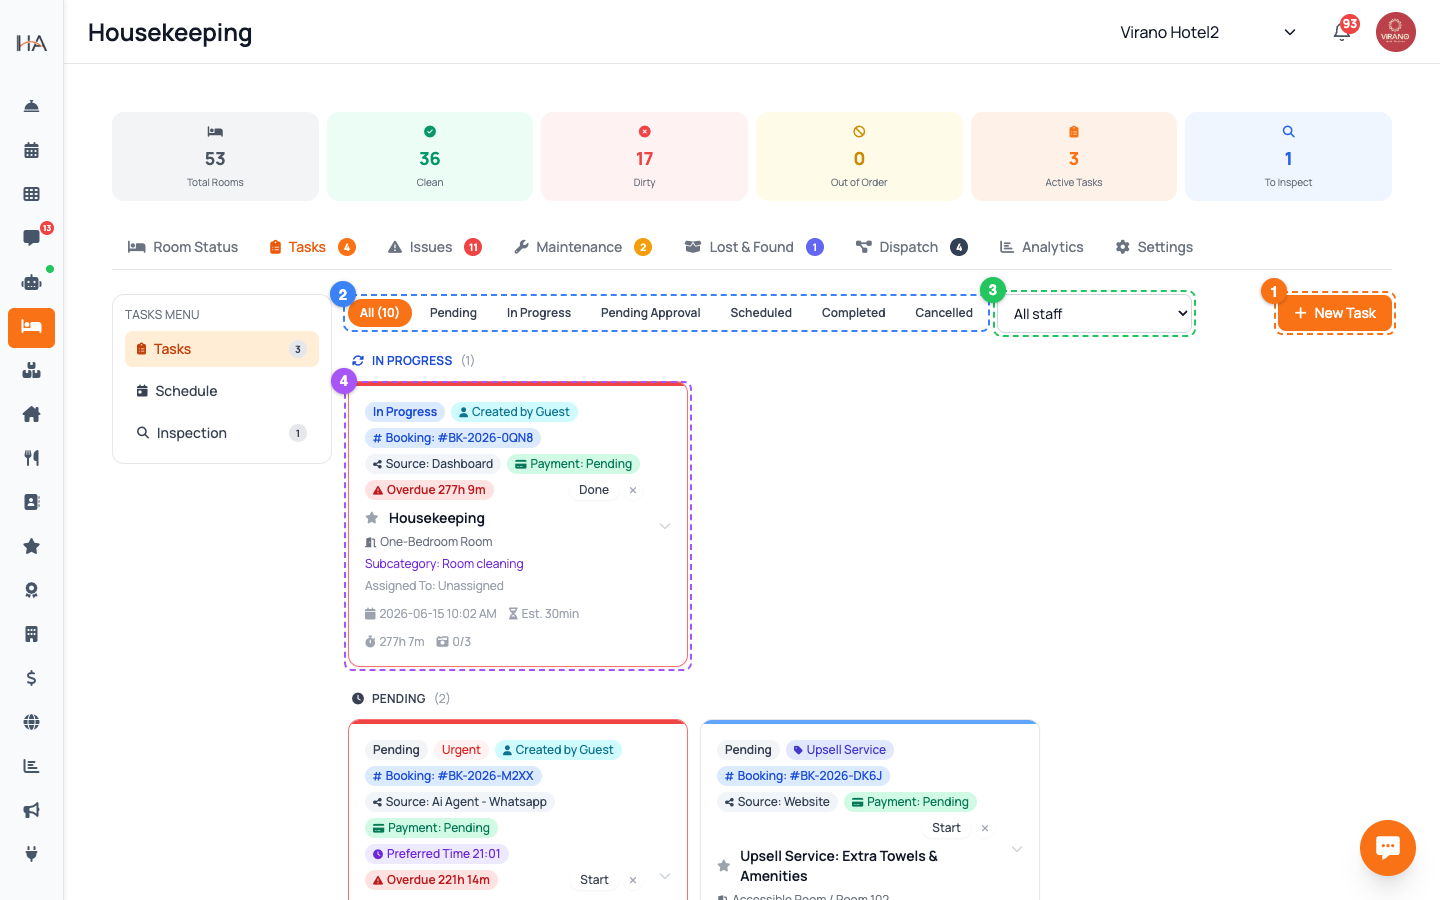This screenshot has width=1440, height=900.
Task: Switch to the Maintenance tab
Action: point(583,247)
